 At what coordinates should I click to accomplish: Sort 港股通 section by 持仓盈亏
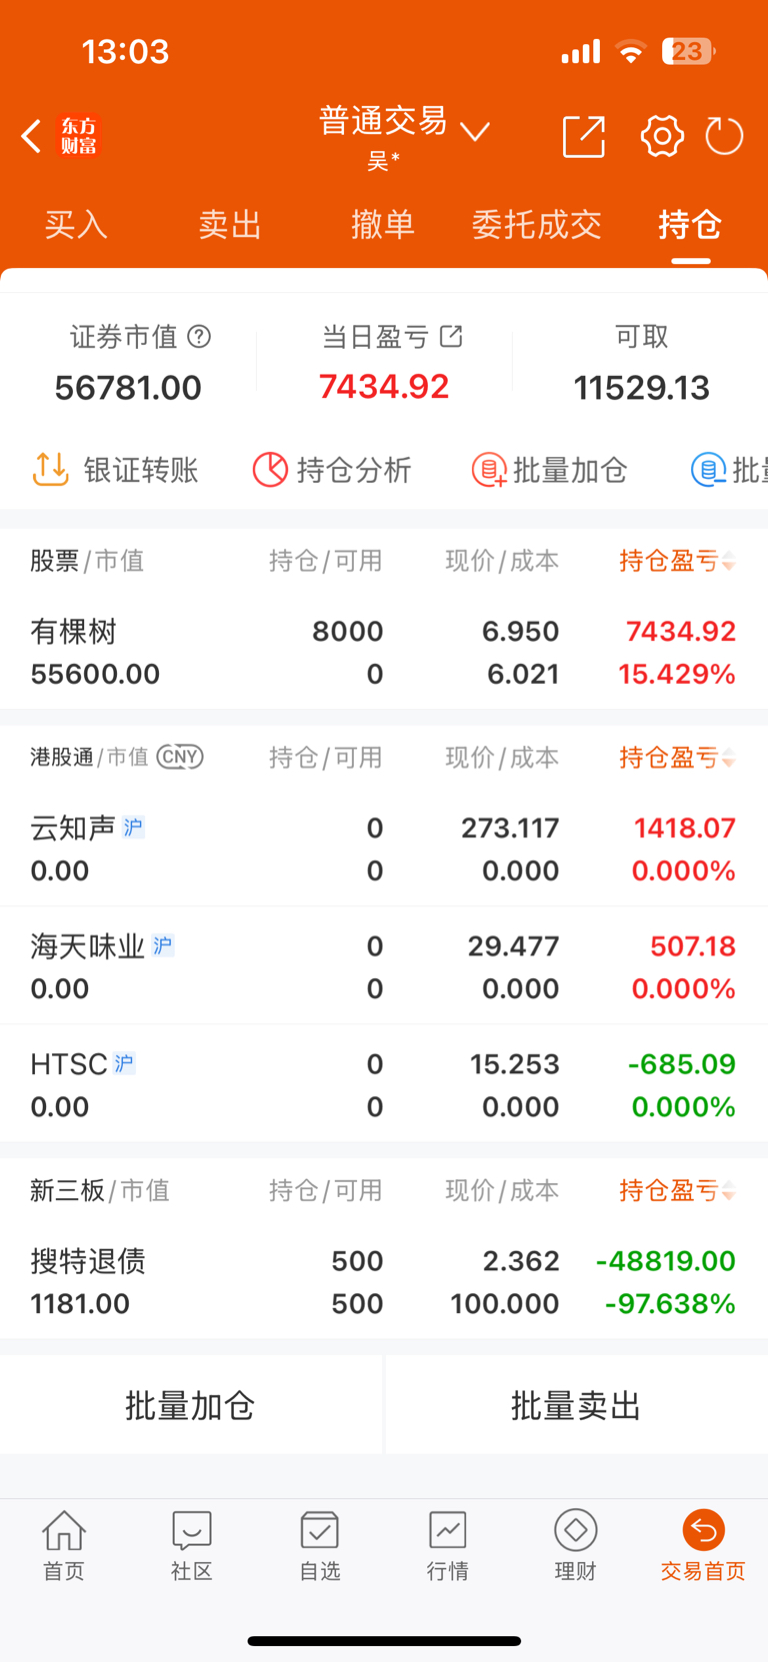pyautogui.click(x=677, y=757)
